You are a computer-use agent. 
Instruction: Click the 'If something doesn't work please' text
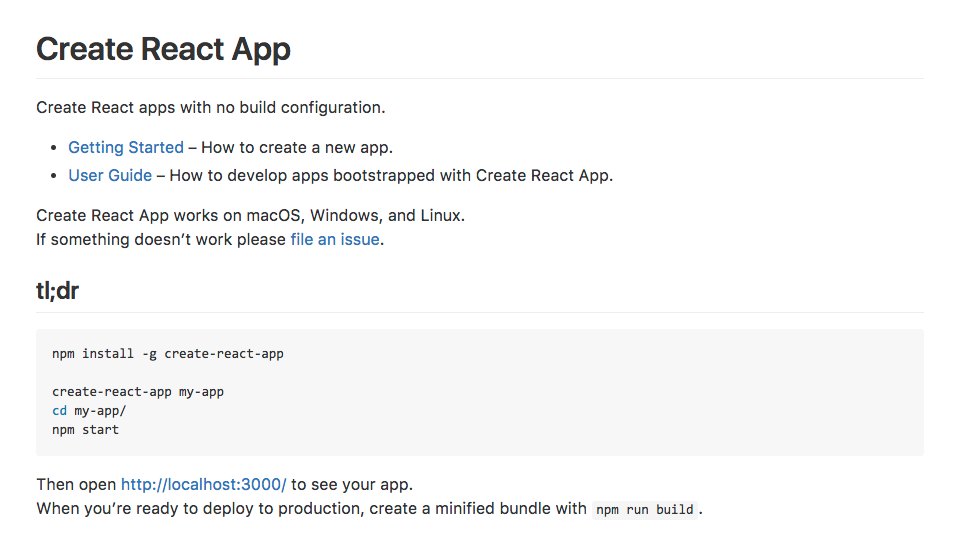(160, 239)
